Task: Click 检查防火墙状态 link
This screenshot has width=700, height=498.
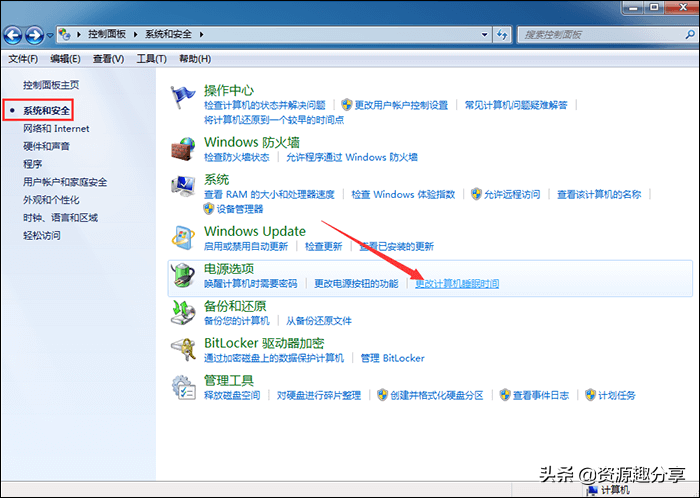Action: click(237, 158)
